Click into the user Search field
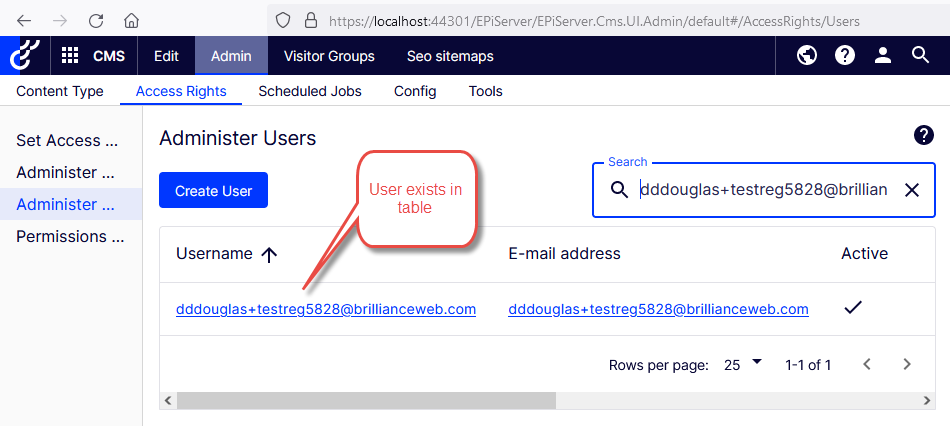This screenshot has width=950, height=426. tap(763, 190)
